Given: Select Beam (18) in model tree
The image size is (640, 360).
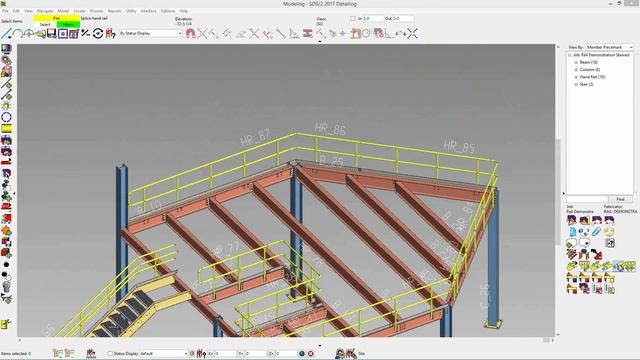Looking at the screenshot, I should (589, 62).
